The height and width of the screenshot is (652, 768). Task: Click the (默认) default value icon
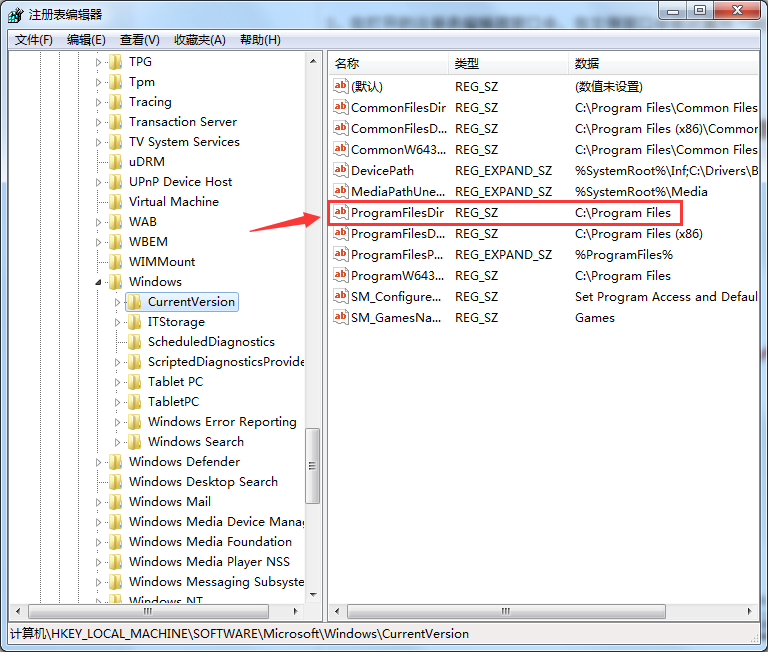340,86
